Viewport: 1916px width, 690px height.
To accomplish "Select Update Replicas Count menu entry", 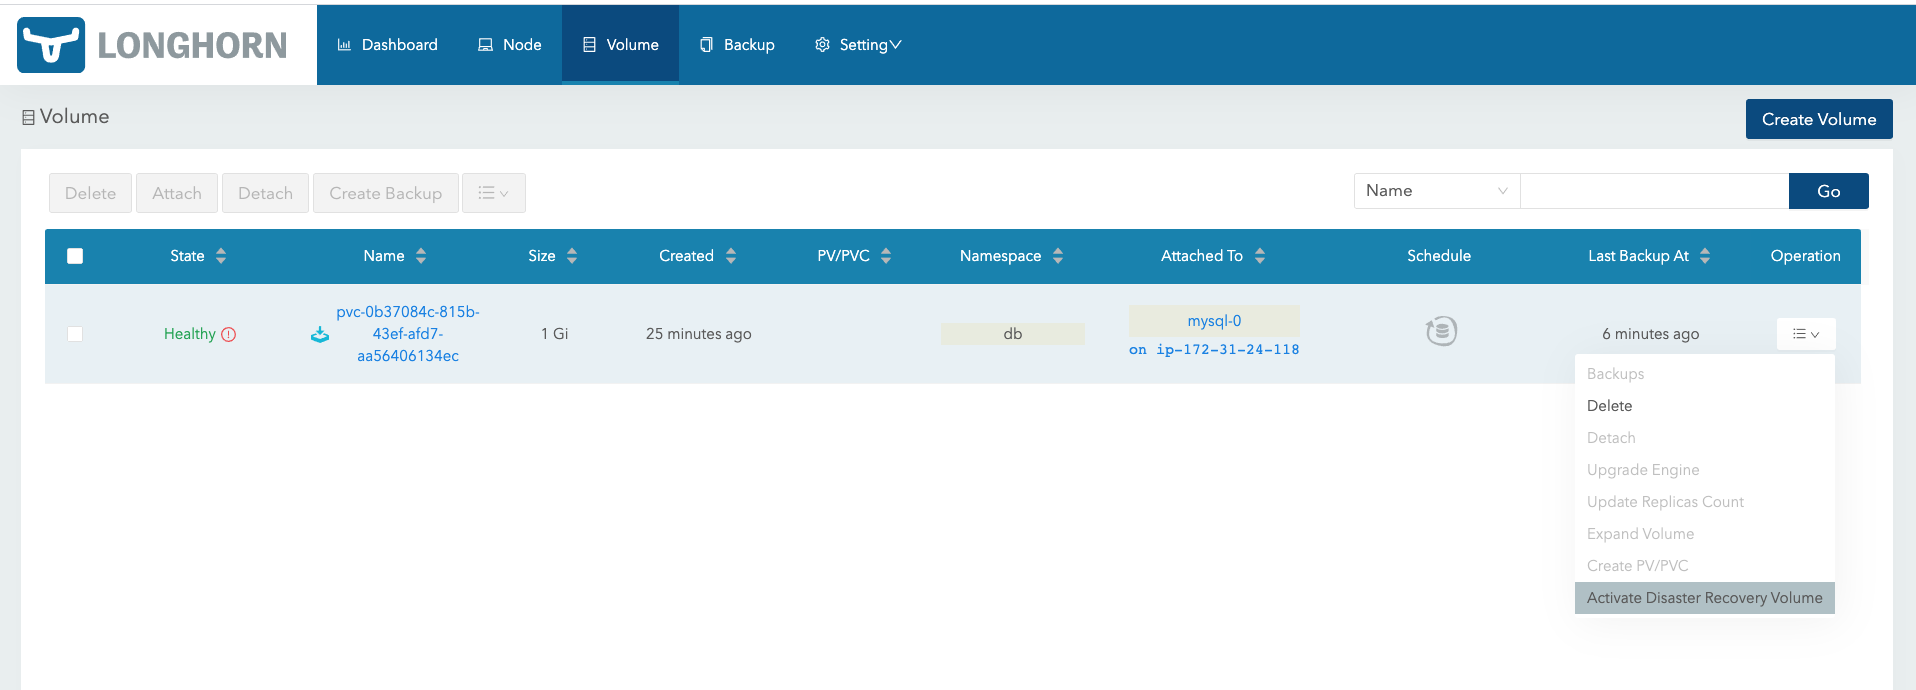I will point(1705,502).
